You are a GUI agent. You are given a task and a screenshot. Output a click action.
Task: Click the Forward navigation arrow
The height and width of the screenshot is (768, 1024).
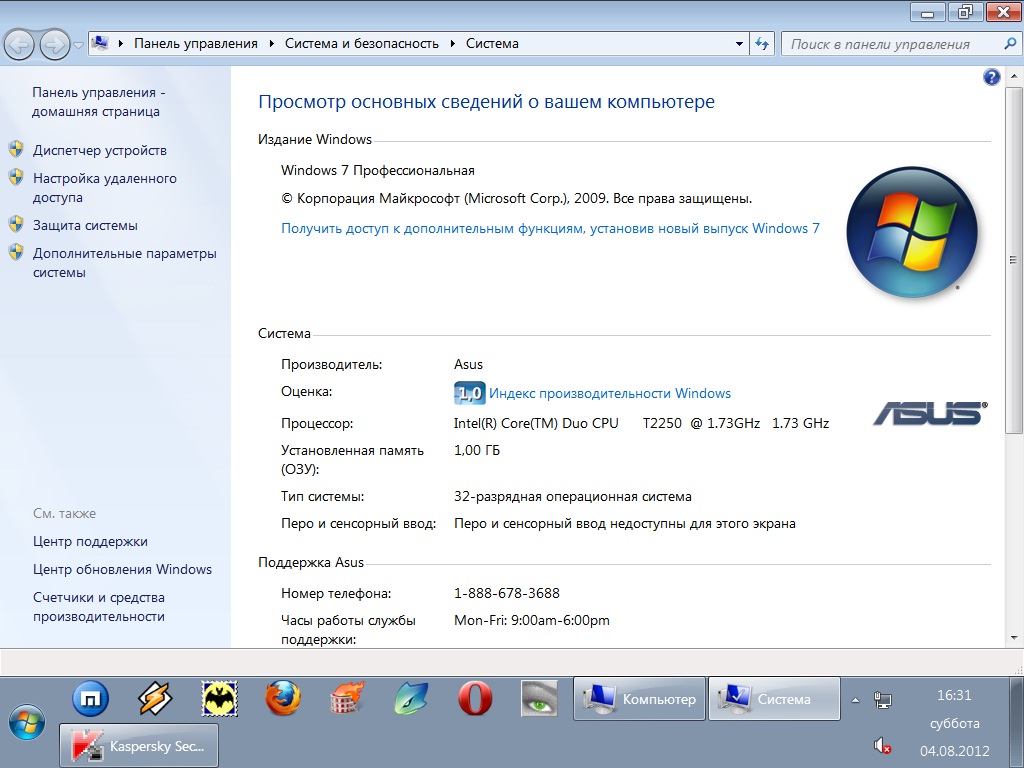click(x=54, y=45)
